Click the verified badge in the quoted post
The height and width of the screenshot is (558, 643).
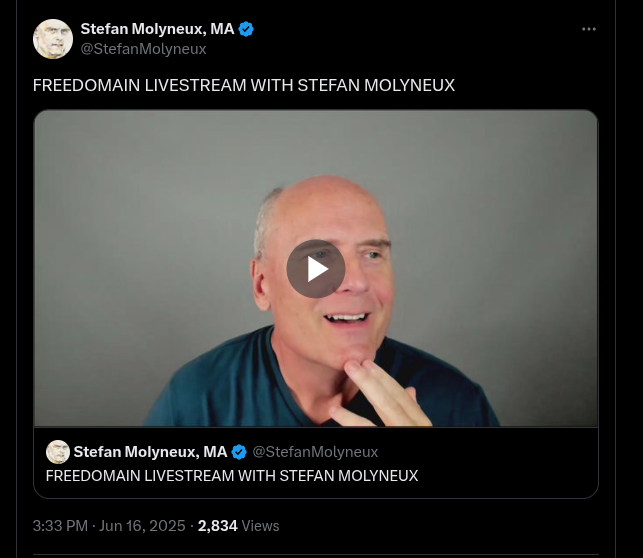tap(239, 452)
